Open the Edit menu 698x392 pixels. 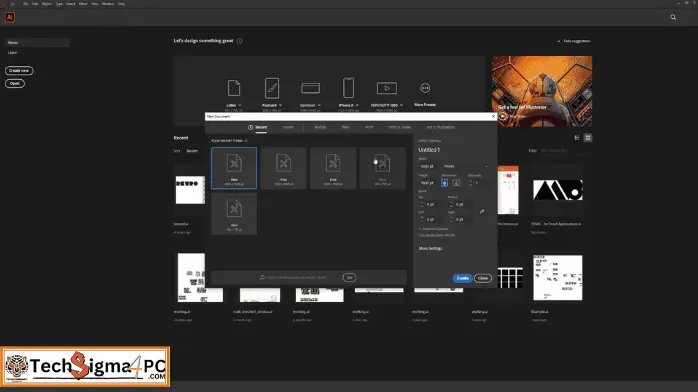click(x=35, y=4)
